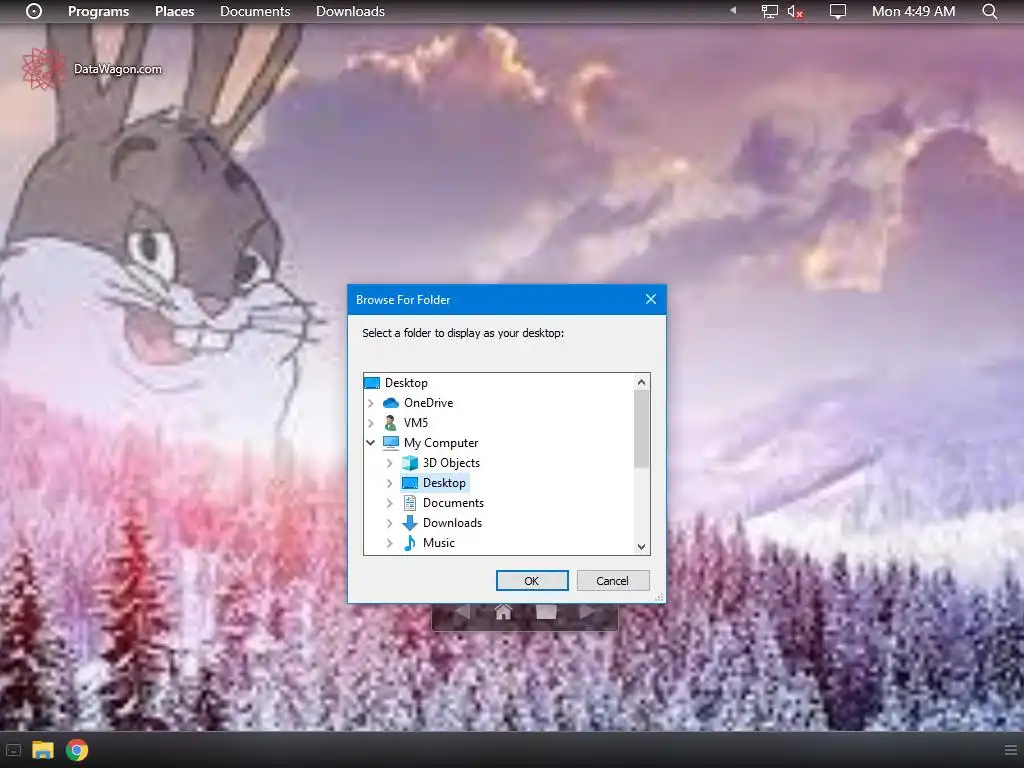Image resolution: width=1024 pixels, height=768 pixels.
Task: Expand the 3D Objects node
Action: [x=389, y=463]
